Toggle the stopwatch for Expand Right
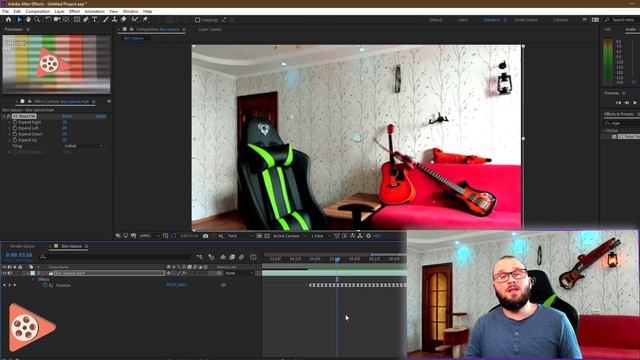 (15, 122)
